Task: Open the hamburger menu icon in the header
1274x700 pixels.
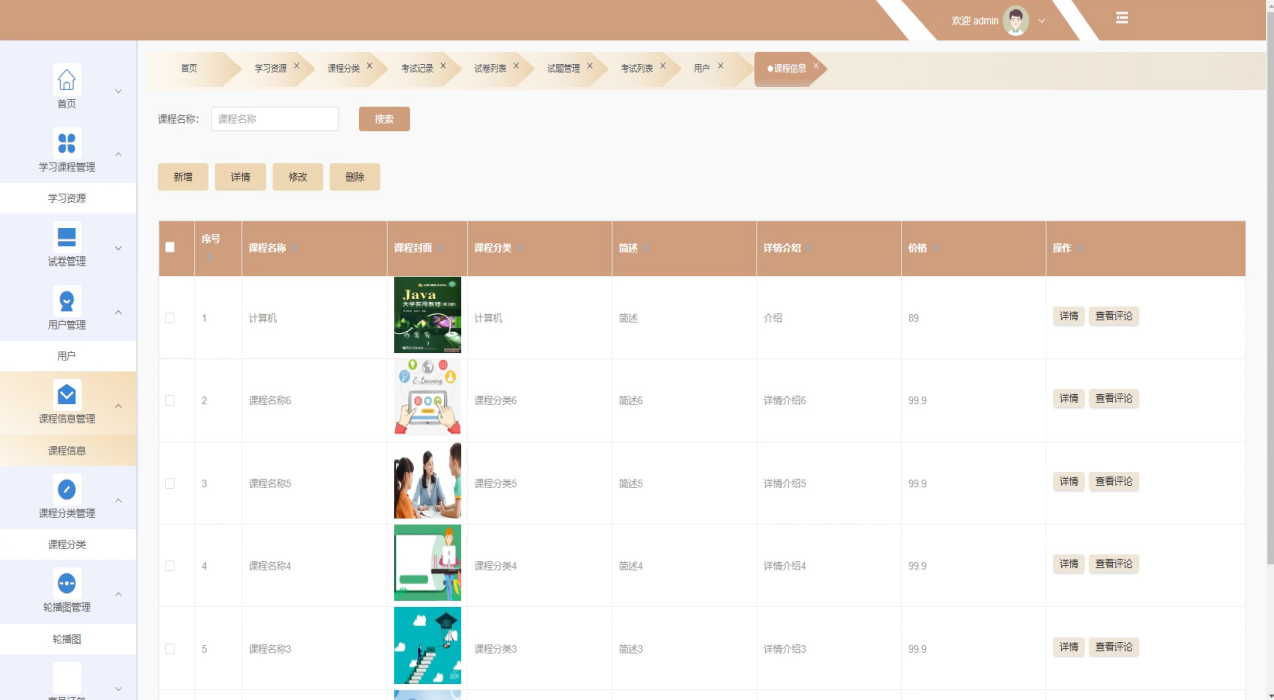Action: pos(1122,18)
